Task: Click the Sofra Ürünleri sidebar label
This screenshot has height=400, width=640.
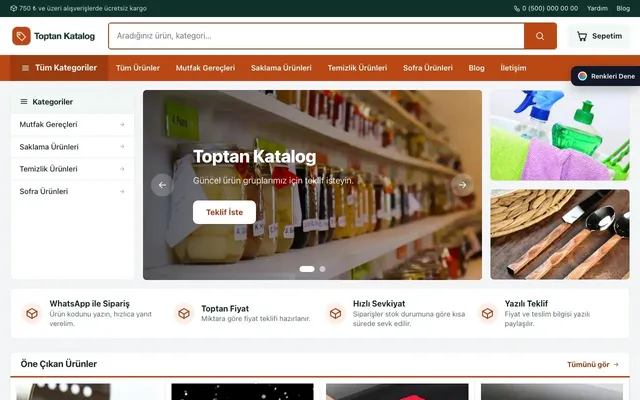Action: click(44, 191)
